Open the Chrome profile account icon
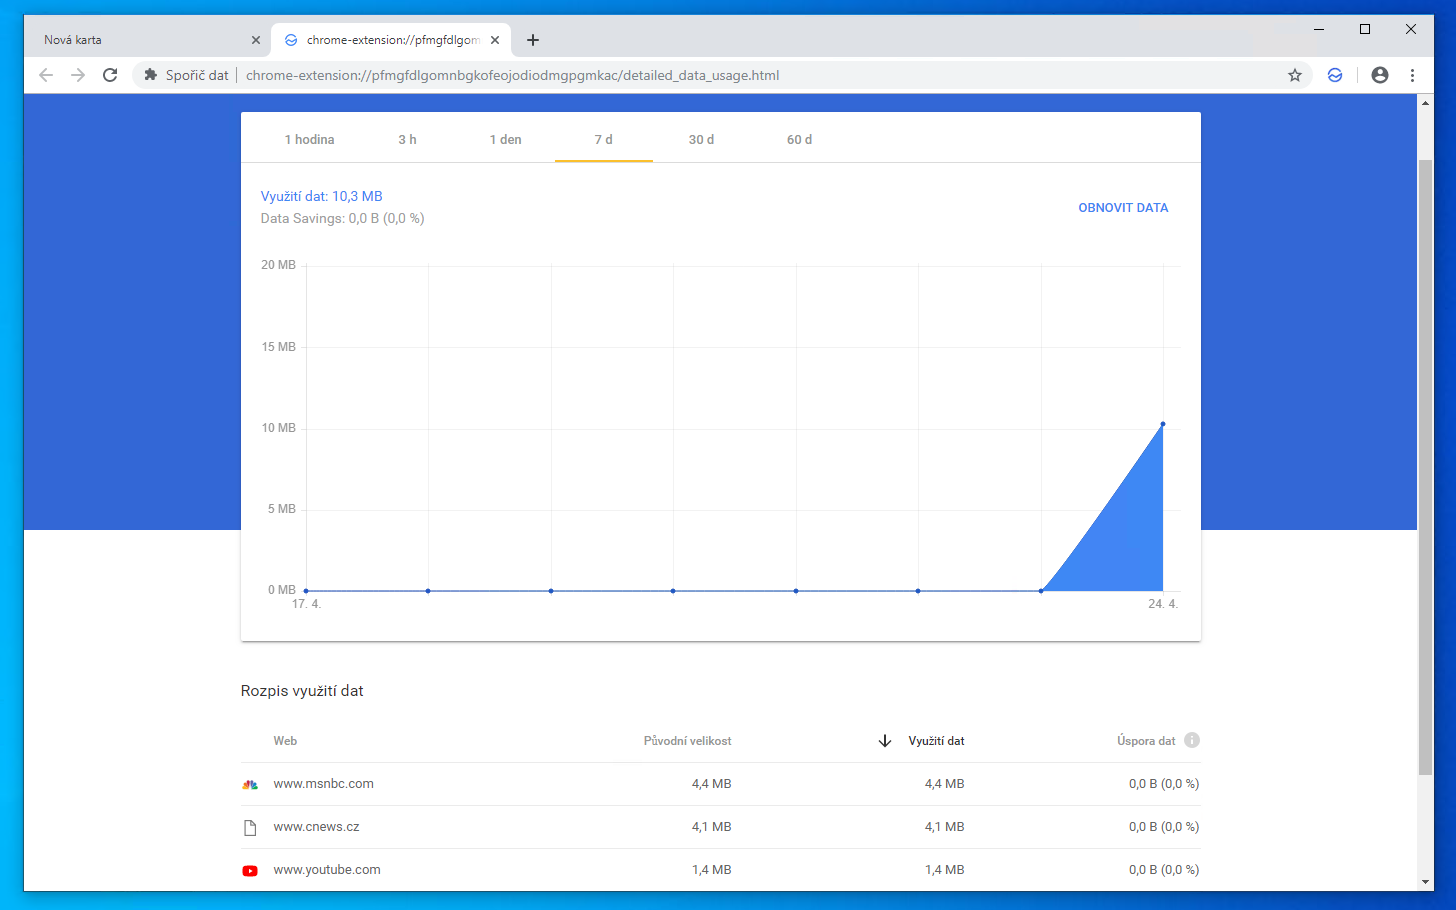This screenshot has width=1456, height=910. (1380, 75)
